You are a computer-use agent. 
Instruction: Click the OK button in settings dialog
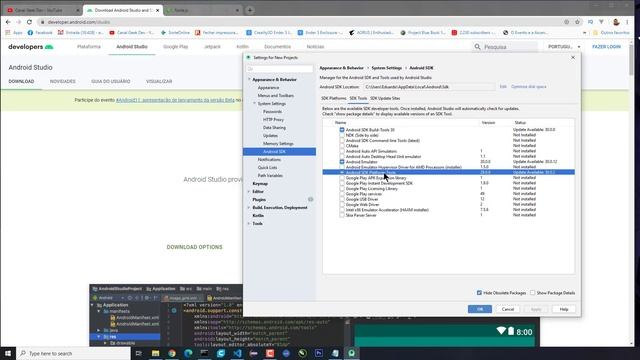480,309
